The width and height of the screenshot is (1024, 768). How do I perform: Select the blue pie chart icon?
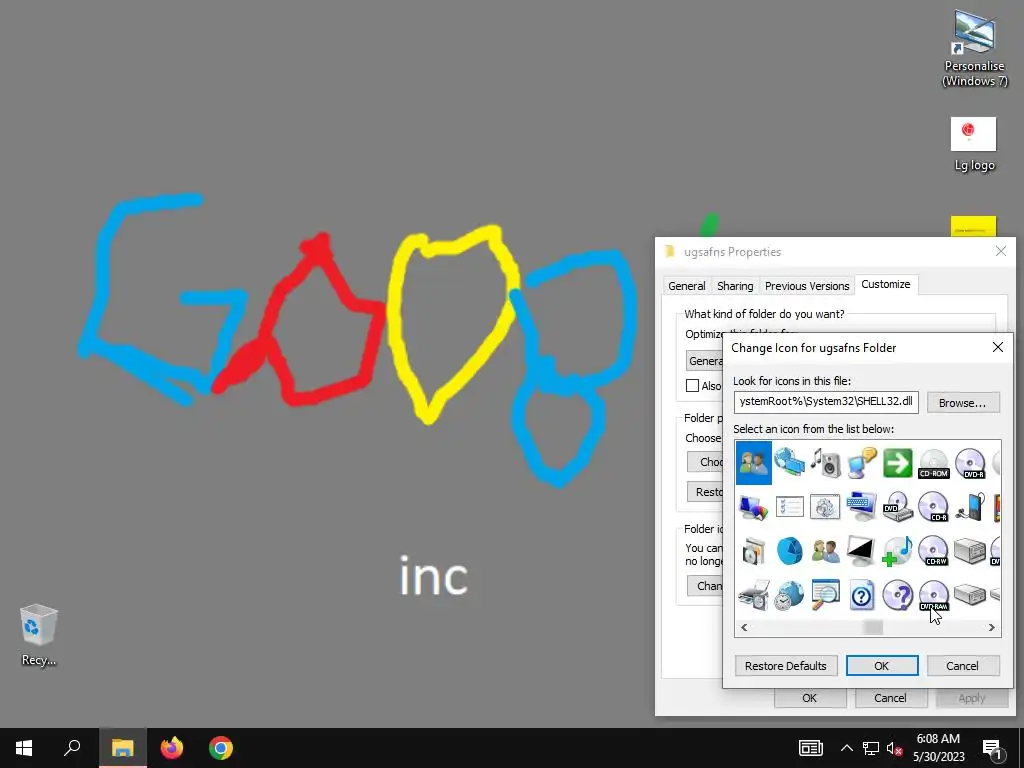coord(790,551)
